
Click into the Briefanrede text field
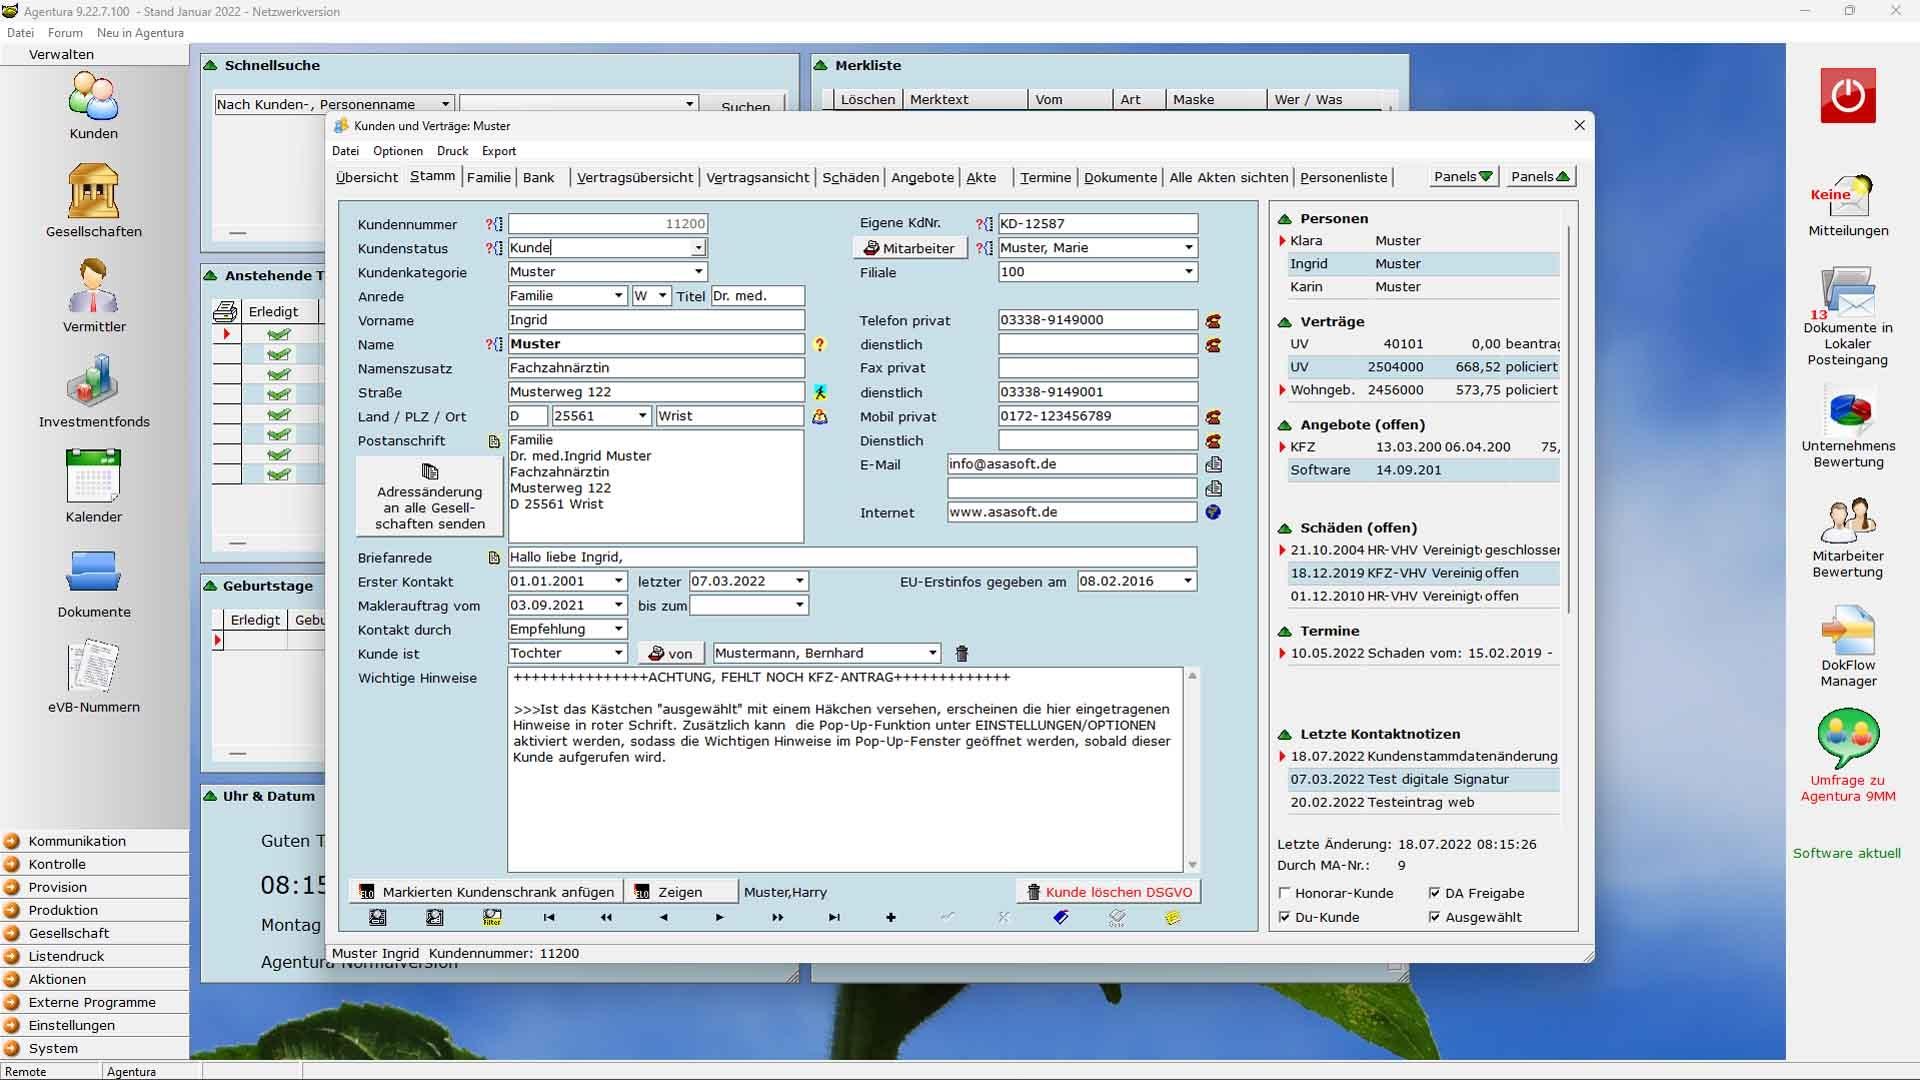tap(851, 557)
